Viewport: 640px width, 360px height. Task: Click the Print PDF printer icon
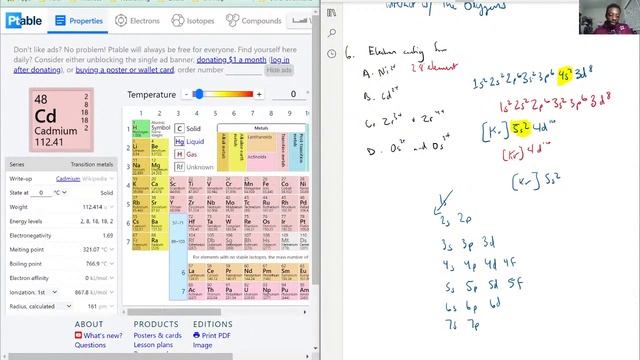click(x=196, y=335)
